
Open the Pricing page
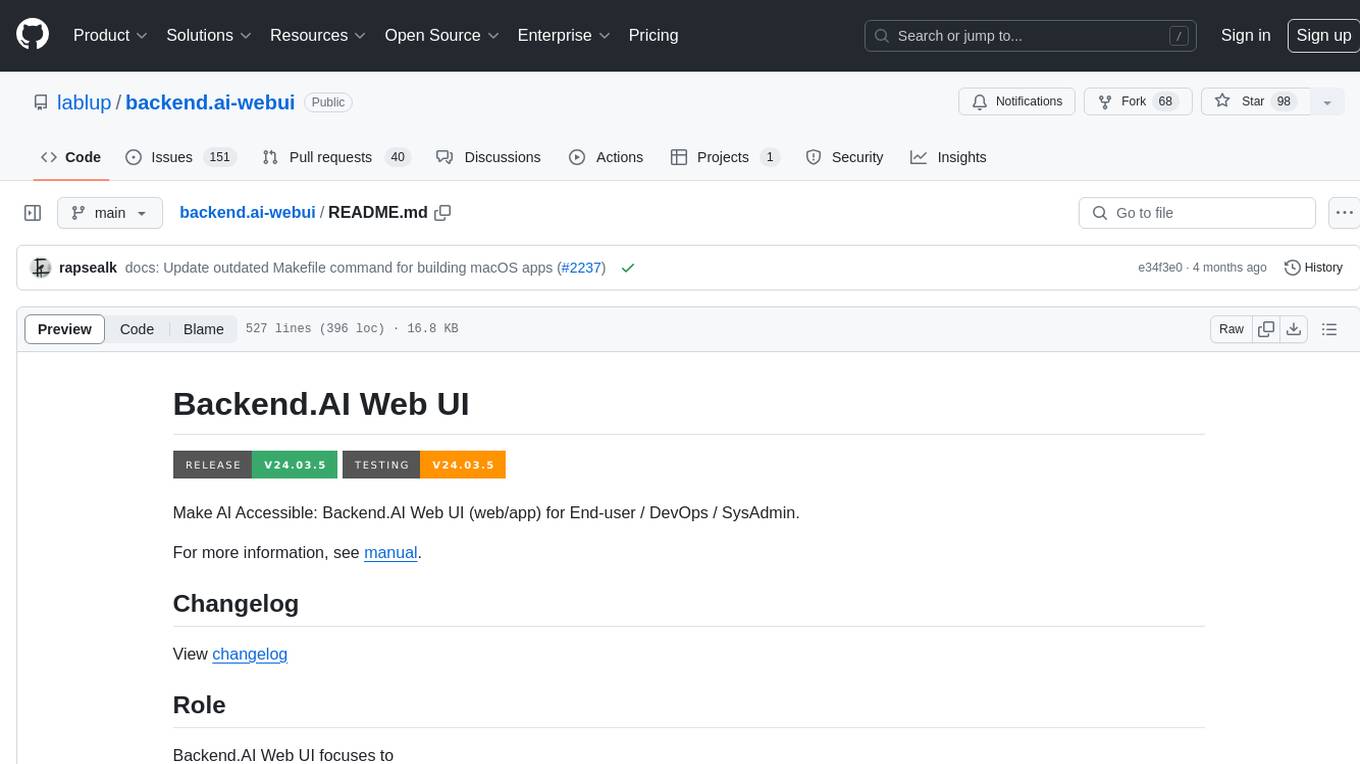tap(653, 35)
